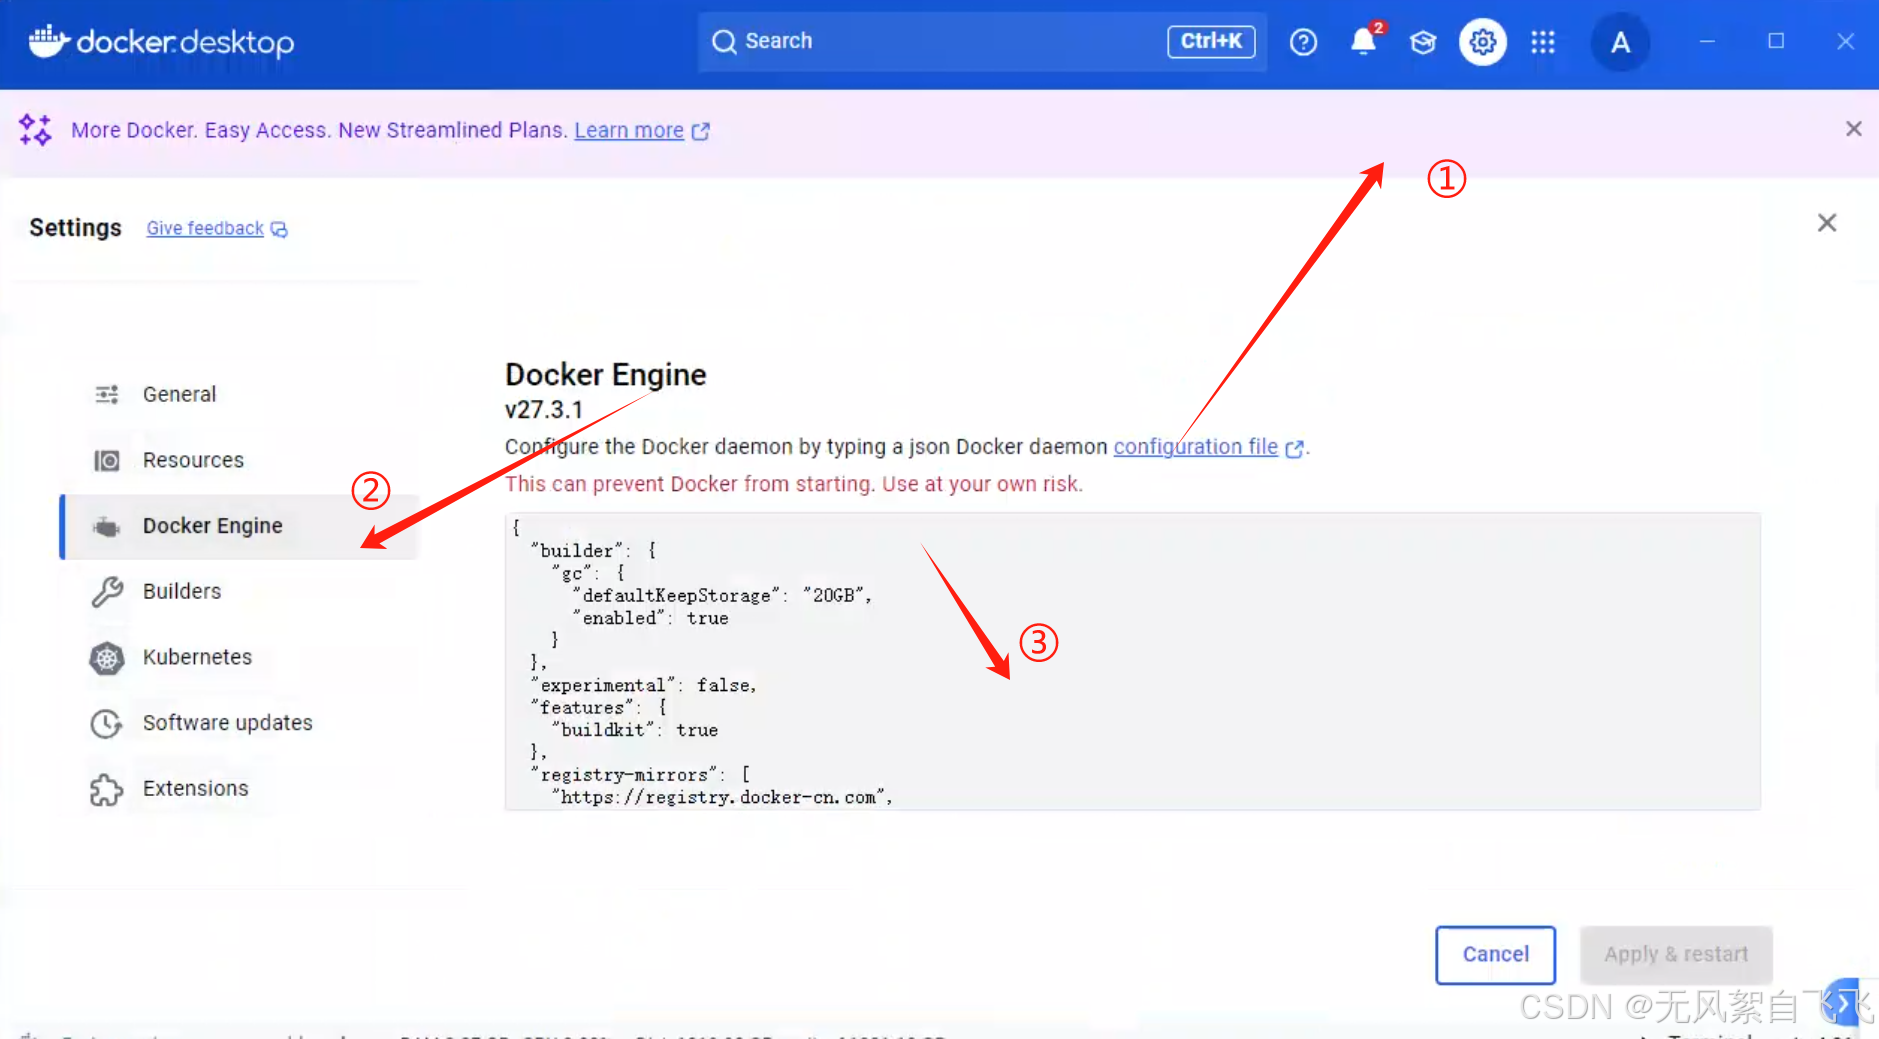Click inside the daemon JSON editor

[x=1132, y=662]
